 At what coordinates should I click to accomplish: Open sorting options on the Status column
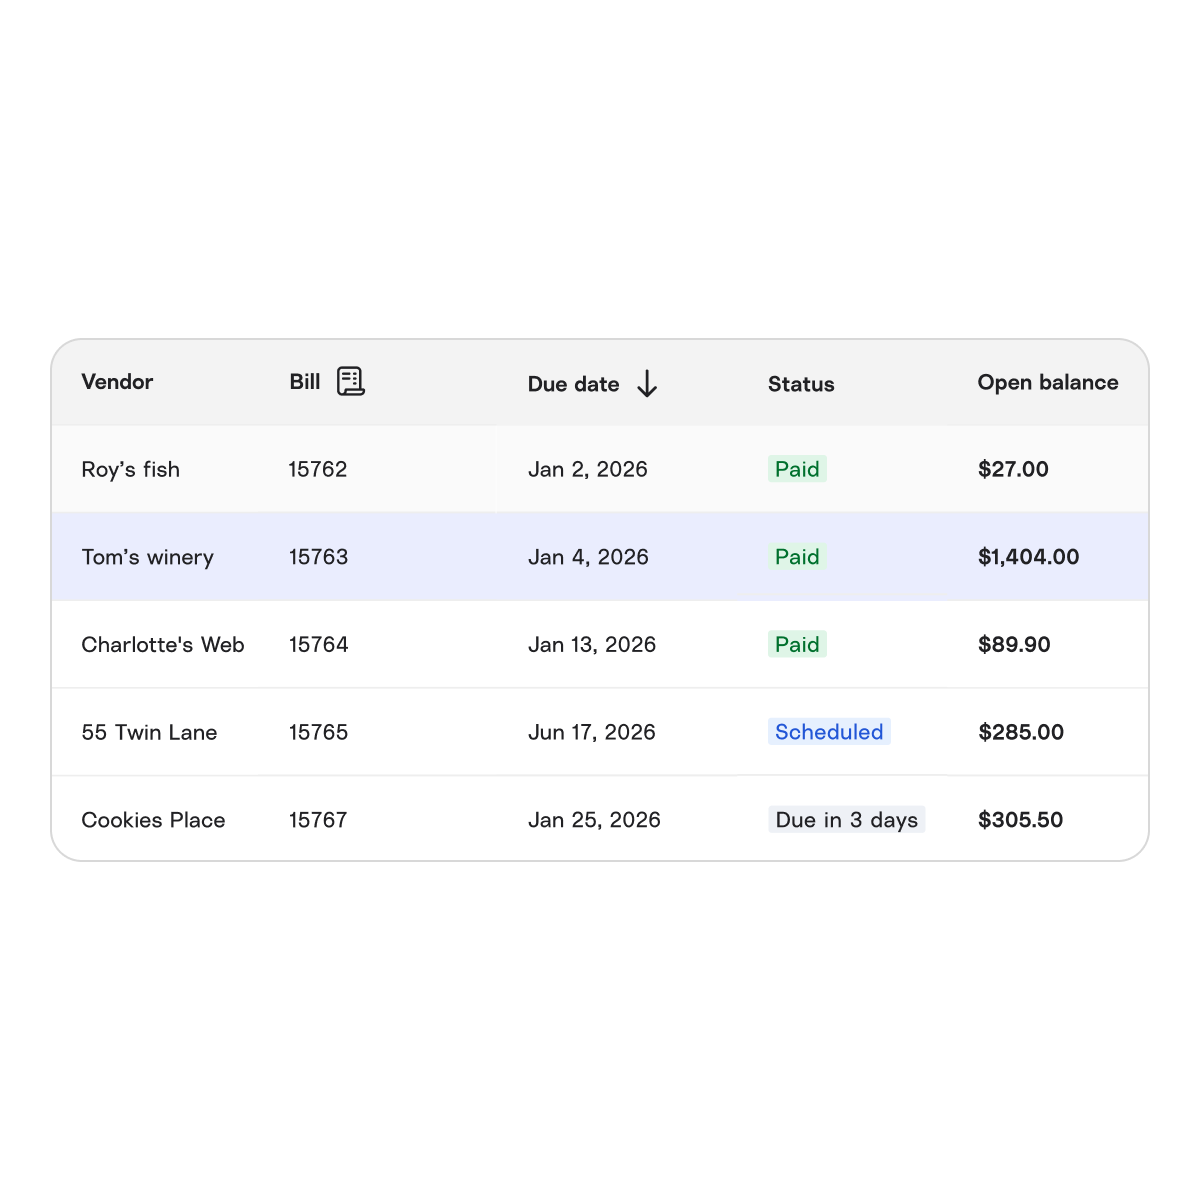pyautogui.click(x=801, y=384)
